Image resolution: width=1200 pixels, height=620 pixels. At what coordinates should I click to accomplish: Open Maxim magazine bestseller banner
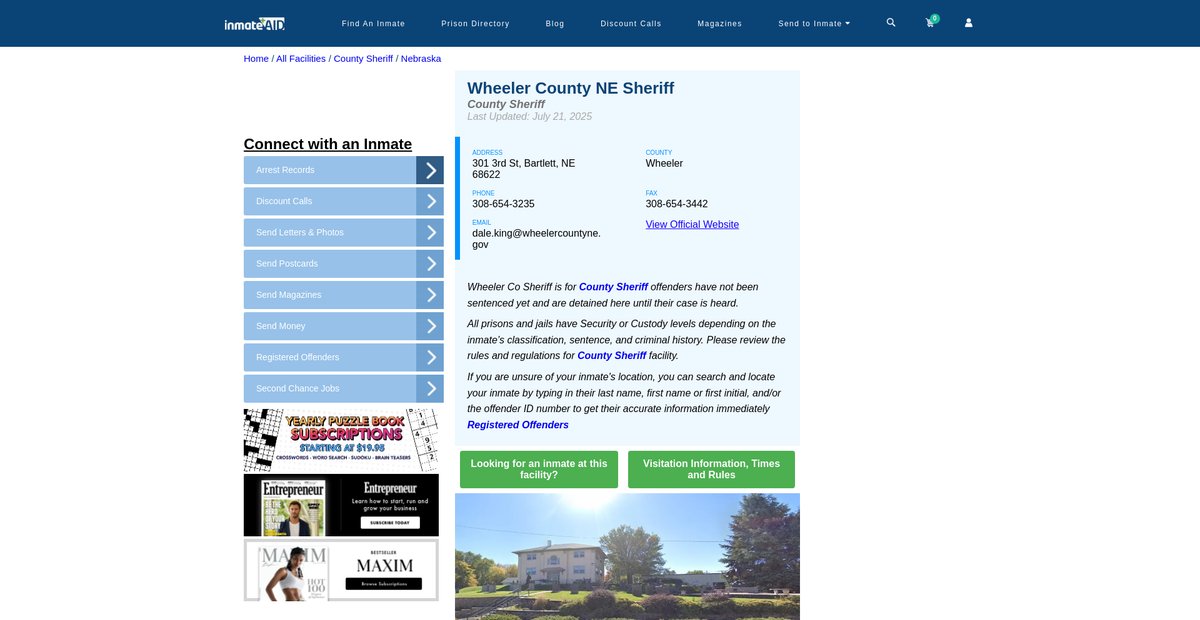[x=341, y=570]
